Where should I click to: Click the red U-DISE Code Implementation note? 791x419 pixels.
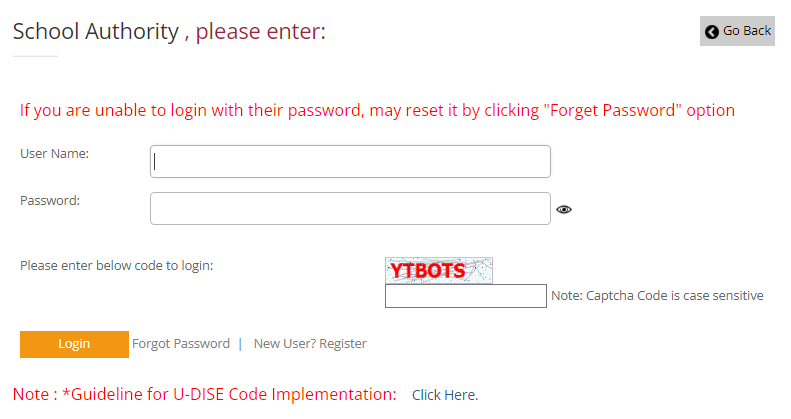(204, 394)
